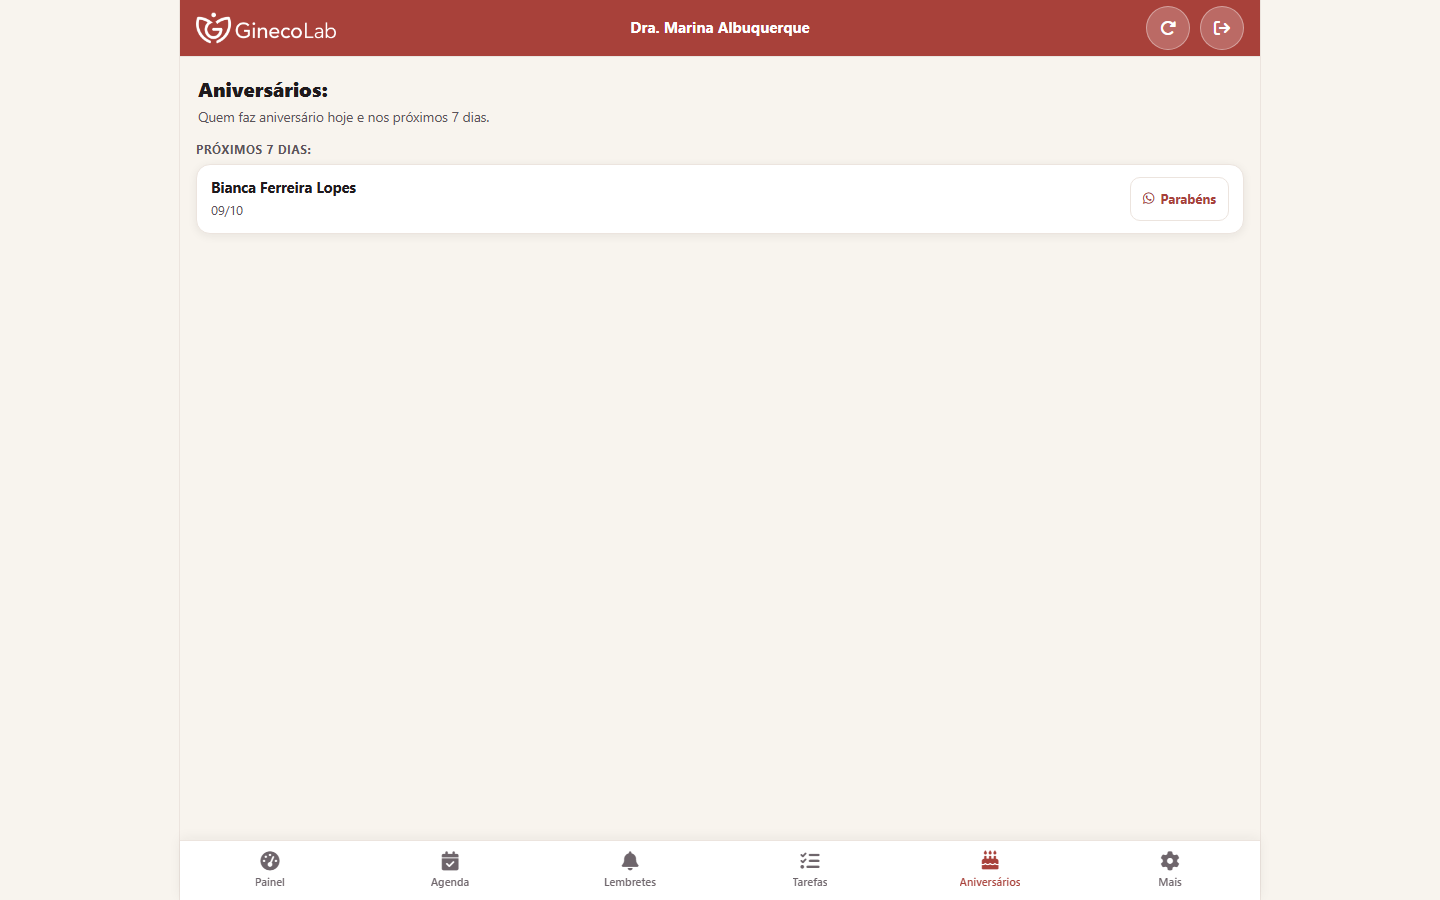Click the GinecoLab brand name text
This screenshot has height=900, width=1440.
coord(286,30)
